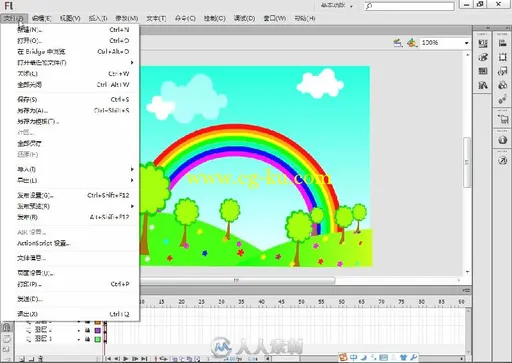This screenshot has height=363, width=512.
Task: Click the search field at top right
Action: click(x=409, y=6)
